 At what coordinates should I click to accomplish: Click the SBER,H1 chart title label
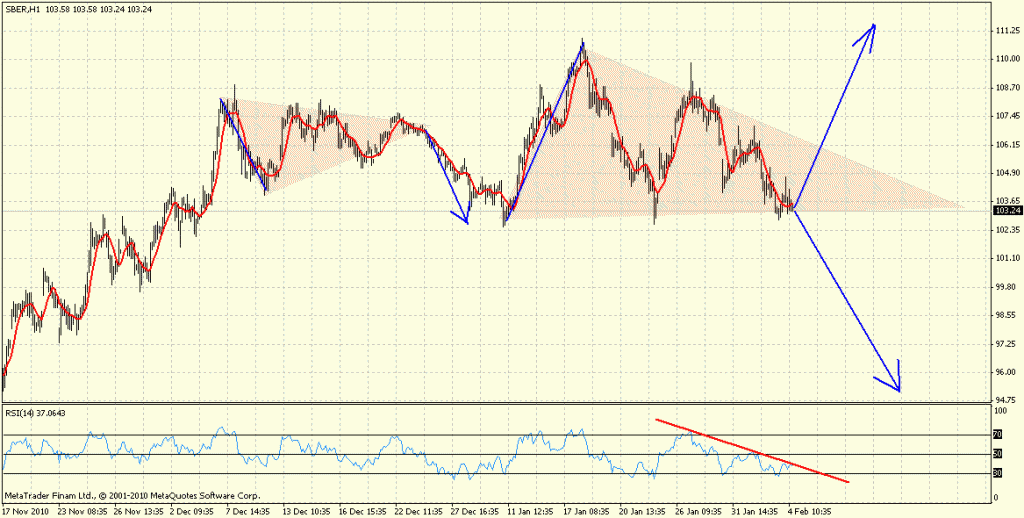click(x=24, y=10)
